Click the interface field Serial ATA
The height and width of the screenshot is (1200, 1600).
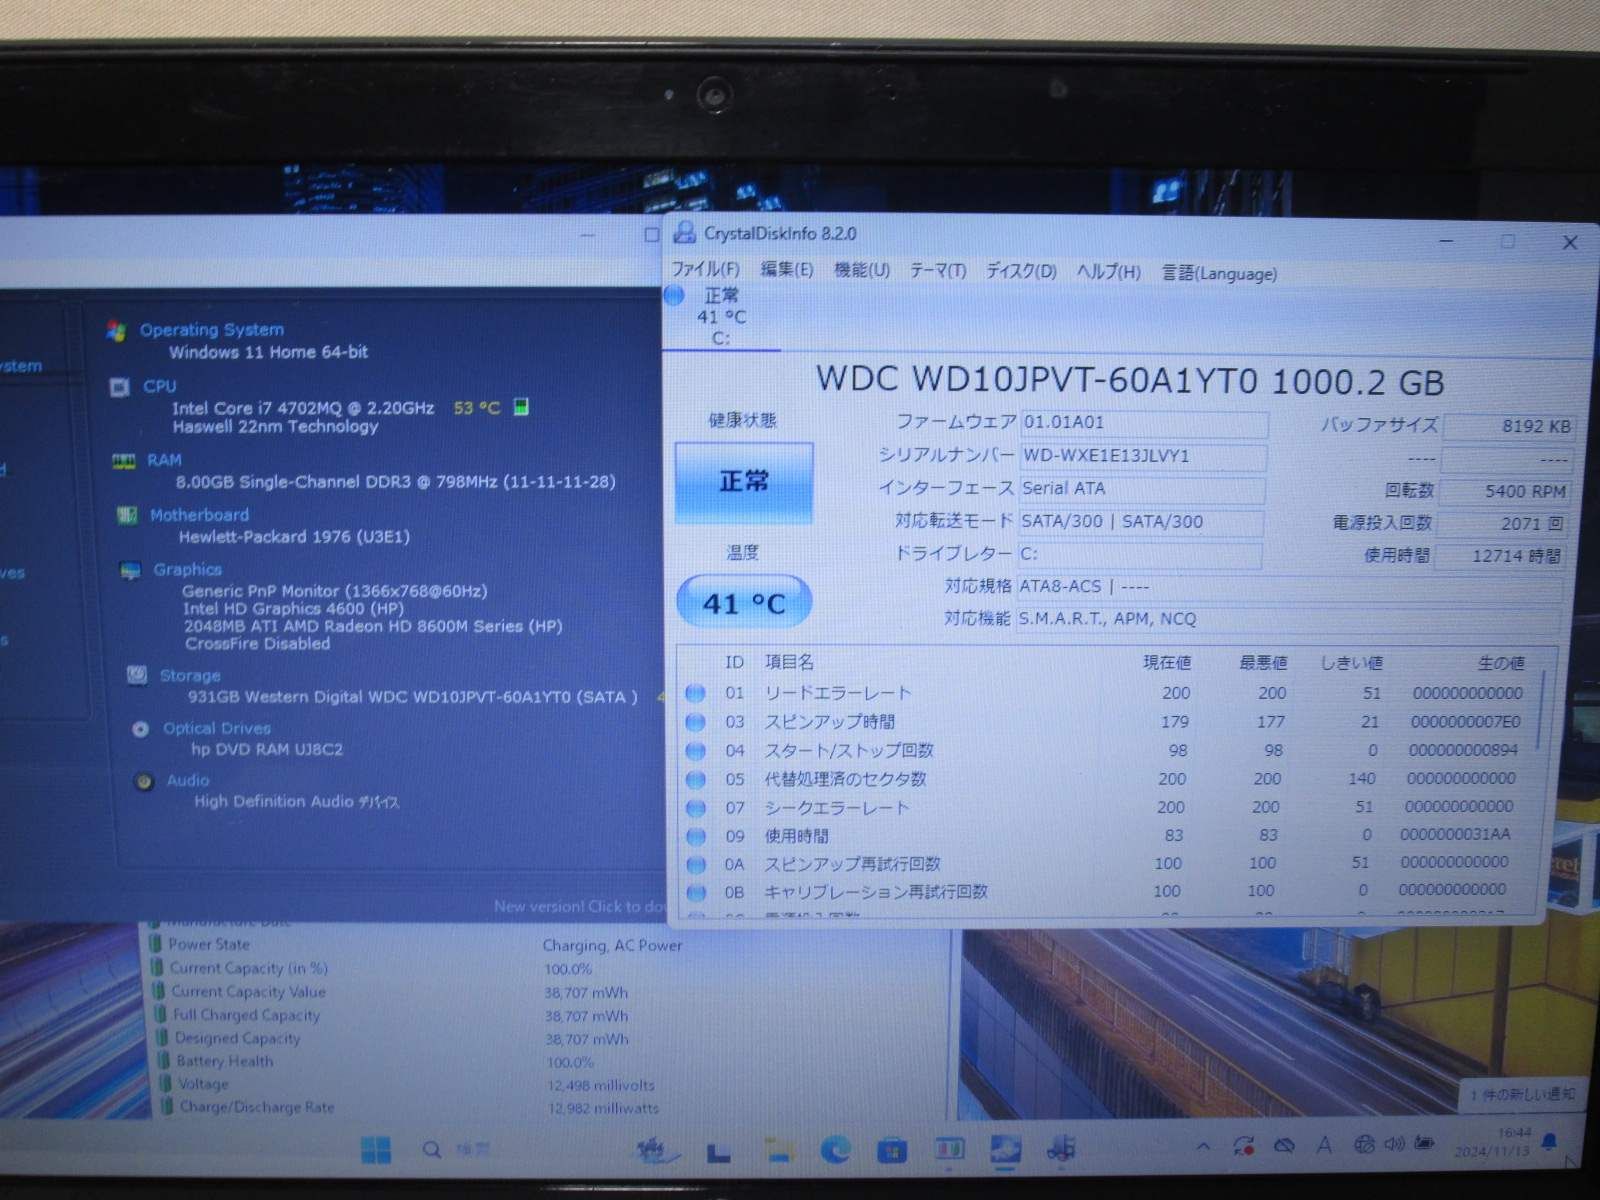coord(1142,489)
